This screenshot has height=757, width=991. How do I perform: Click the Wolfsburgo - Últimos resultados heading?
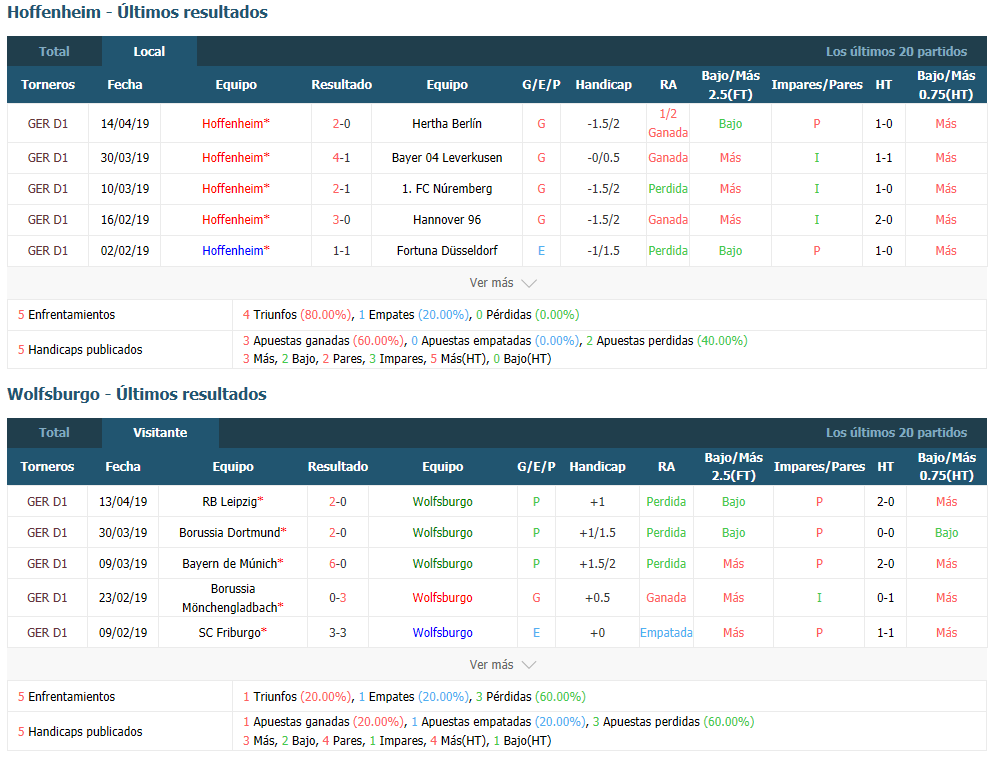click(137, 394)
